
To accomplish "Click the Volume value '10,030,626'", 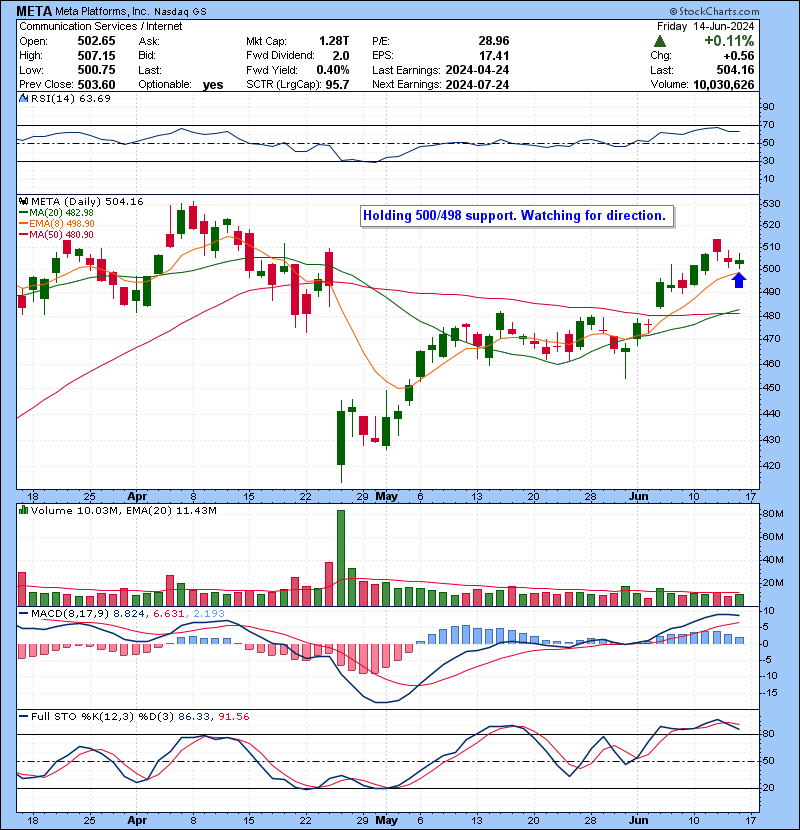I will point(723,84).
